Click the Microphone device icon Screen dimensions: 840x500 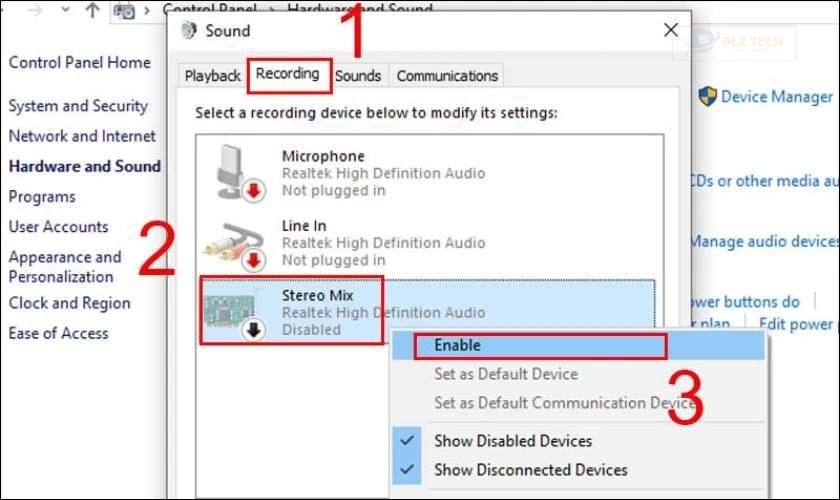point(238,171)
